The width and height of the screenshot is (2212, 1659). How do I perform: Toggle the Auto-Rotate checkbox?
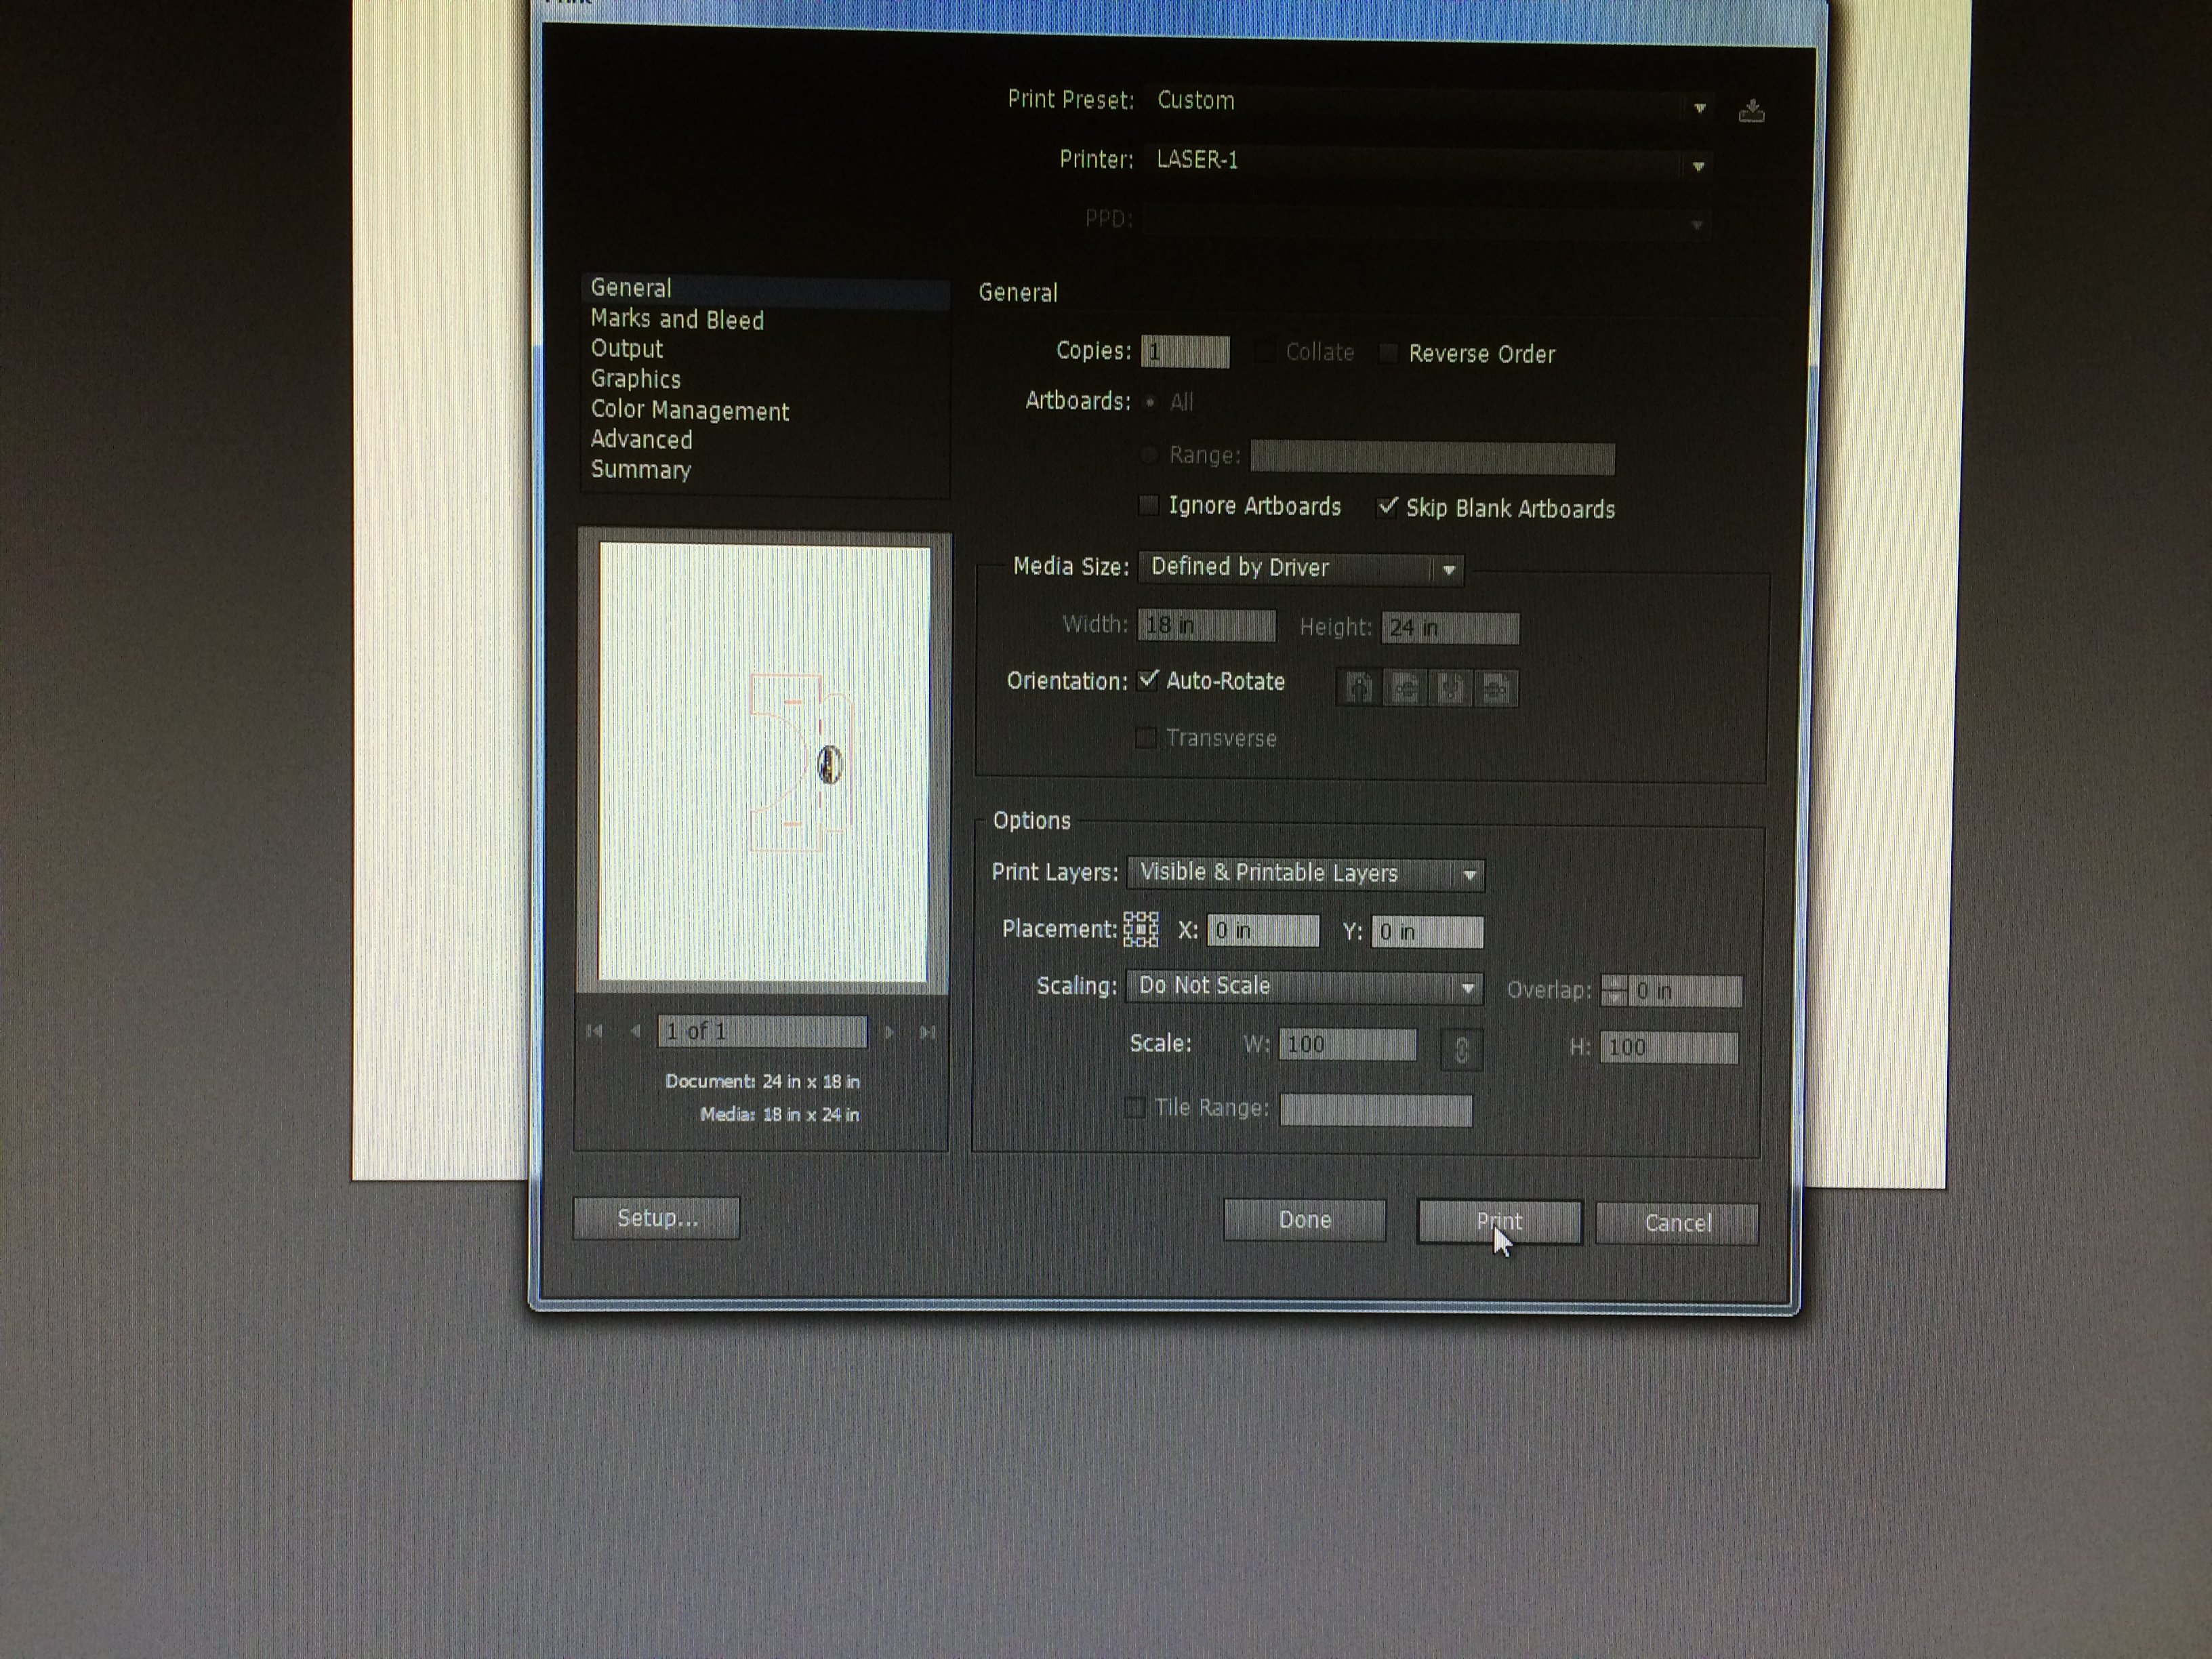click(1148, 680)
